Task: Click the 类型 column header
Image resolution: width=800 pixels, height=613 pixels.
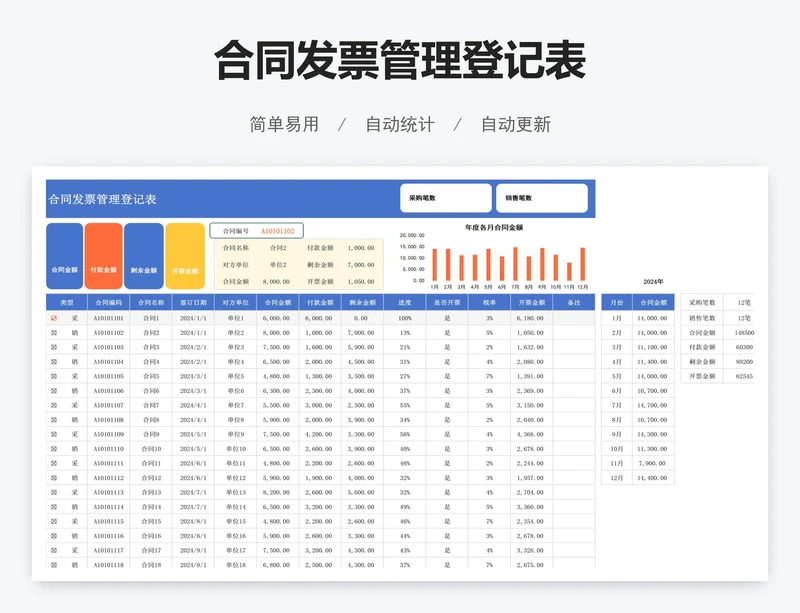Action: 67,302
